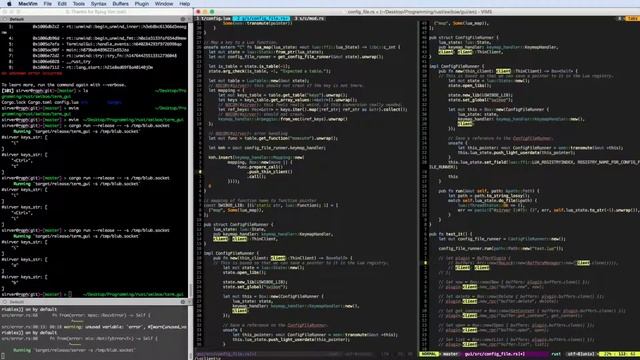Open the Edit menu
This screenshot has width=640, height=360.
point(62,4)
